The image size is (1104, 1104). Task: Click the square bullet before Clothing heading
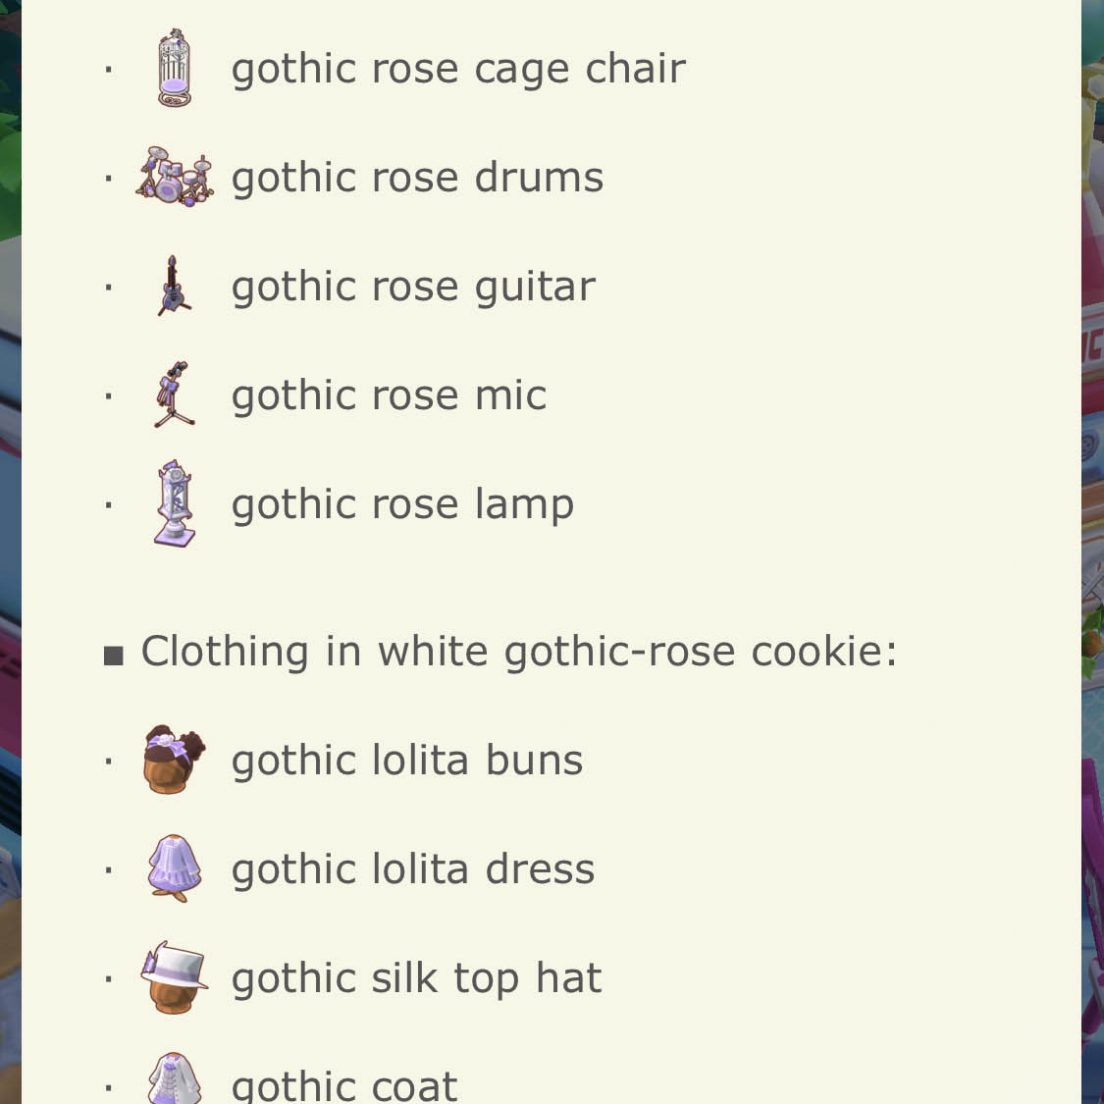point(113,656)
